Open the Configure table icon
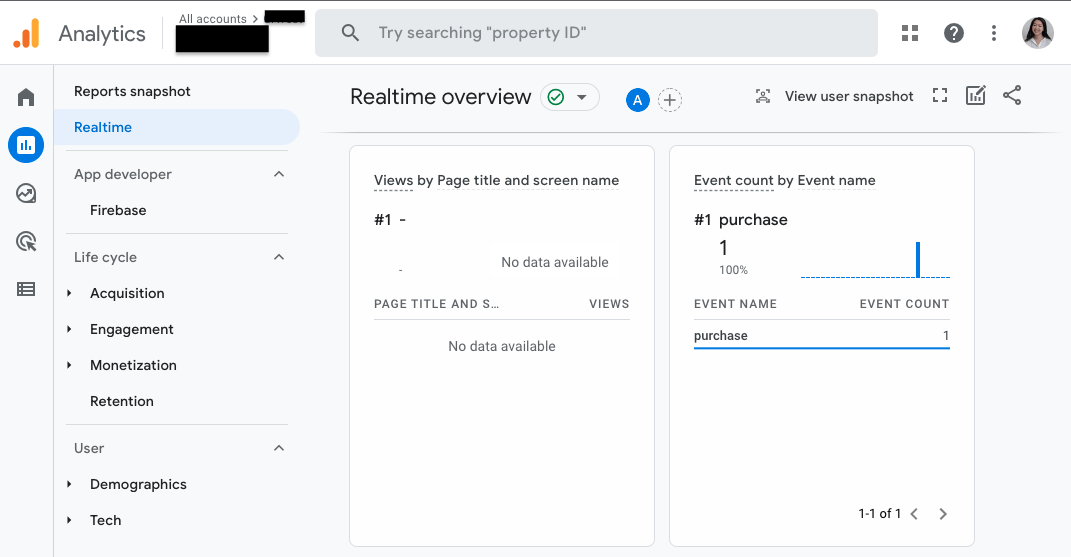The width and height of the screenshot is (1071, 557). 26,289
